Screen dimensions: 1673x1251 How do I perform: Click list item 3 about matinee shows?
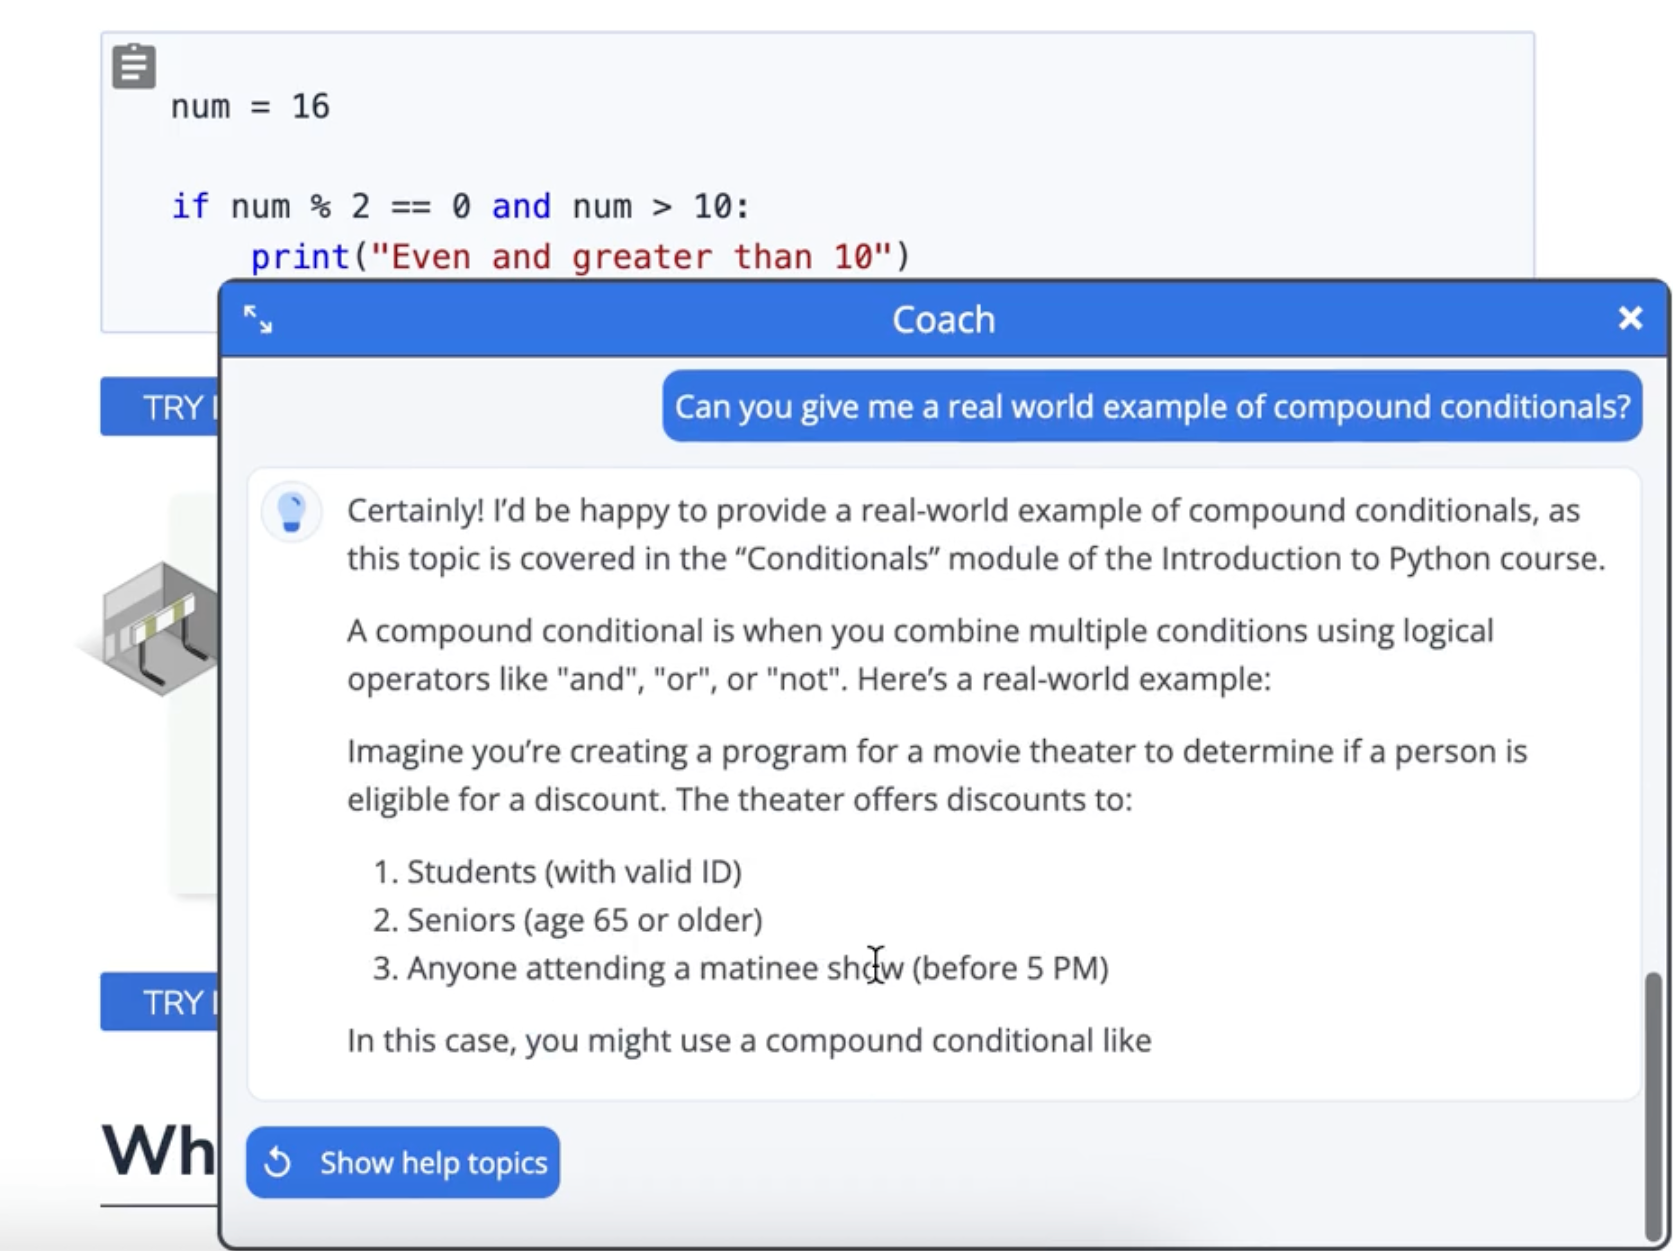click(740, 968)
